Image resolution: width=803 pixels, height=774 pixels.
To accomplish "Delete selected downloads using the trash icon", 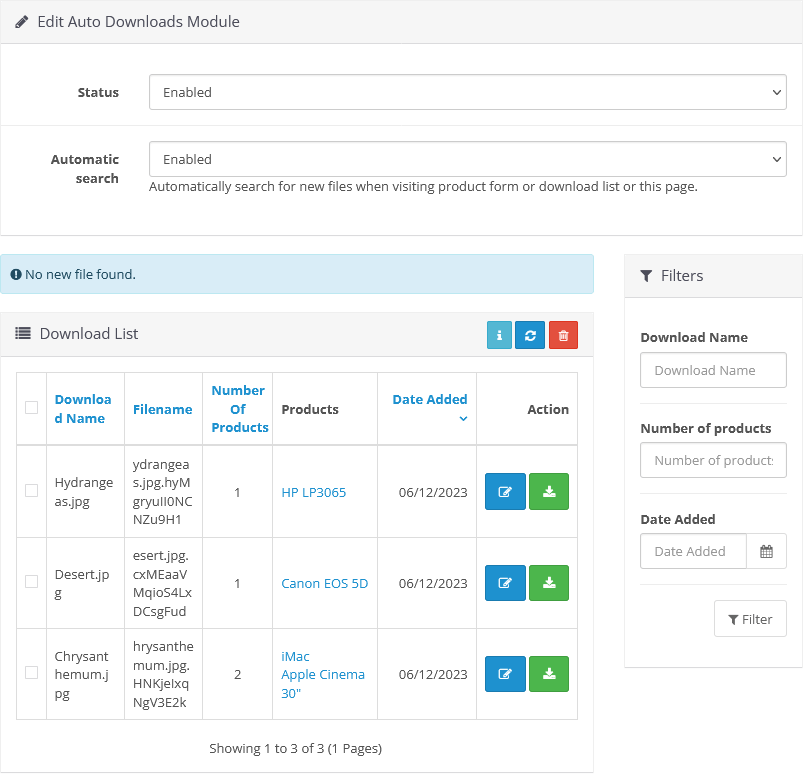I will pyautogui.click(x=562, y=335).
